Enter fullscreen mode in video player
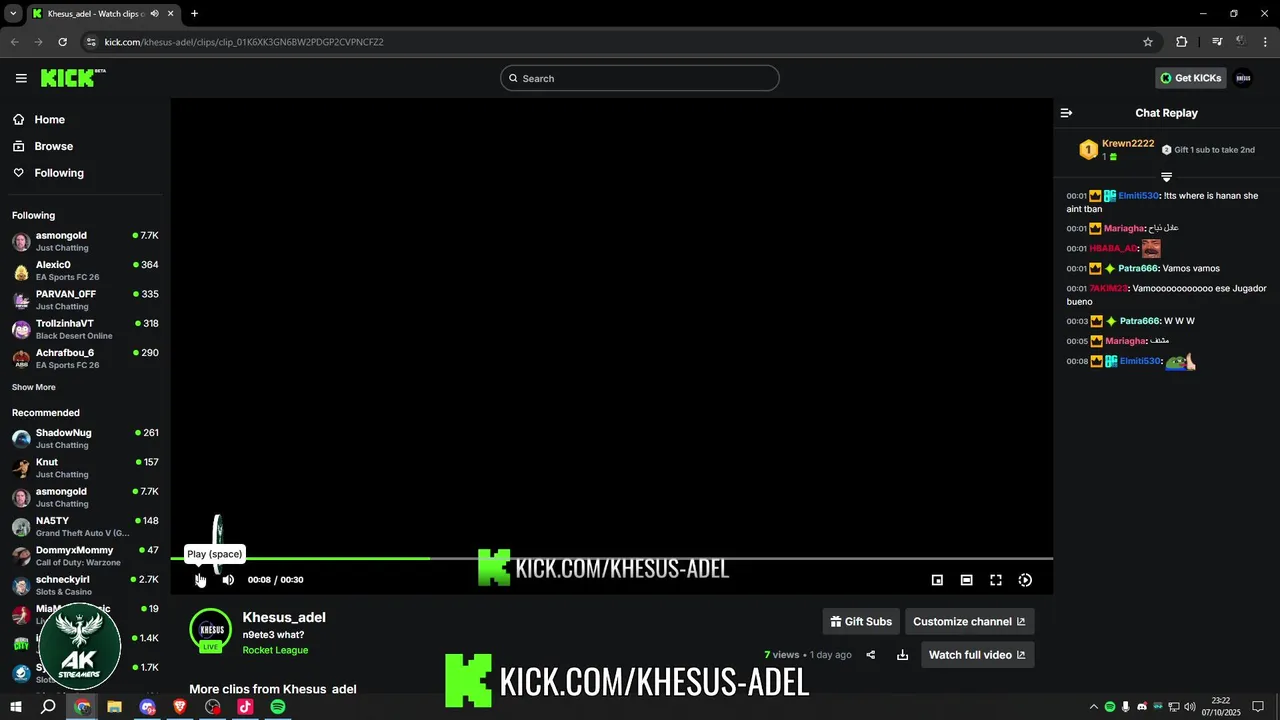 point(996,580)
